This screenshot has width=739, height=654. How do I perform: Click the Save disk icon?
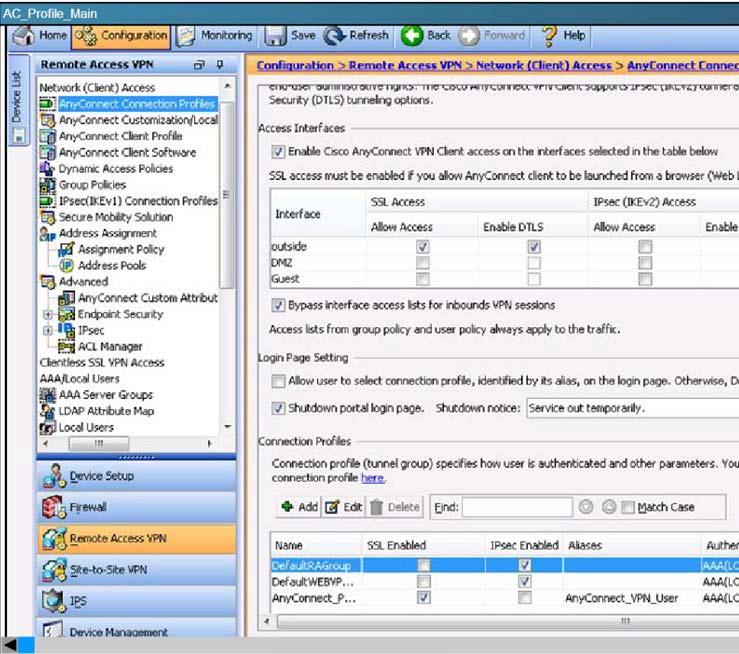(x=276, y=35)
